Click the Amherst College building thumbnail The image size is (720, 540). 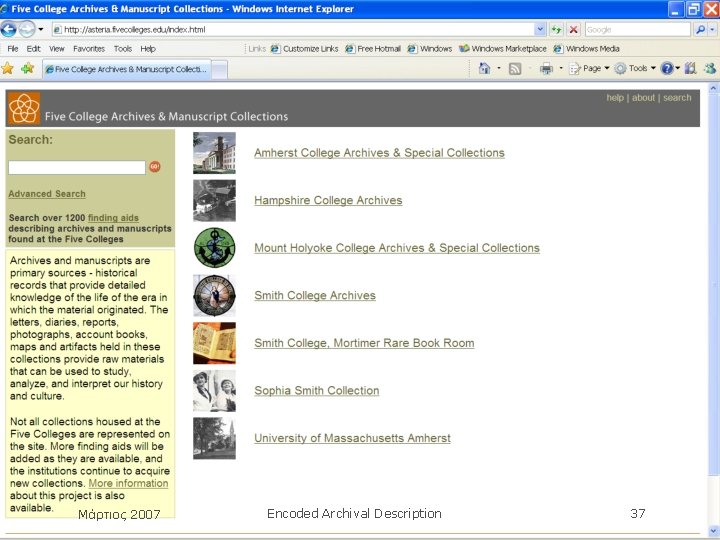pos(214,153)
